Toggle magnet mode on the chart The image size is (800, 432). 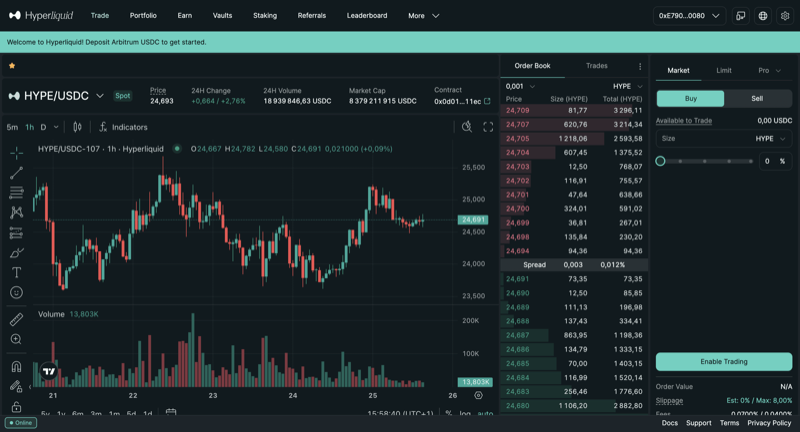point(16,367)
